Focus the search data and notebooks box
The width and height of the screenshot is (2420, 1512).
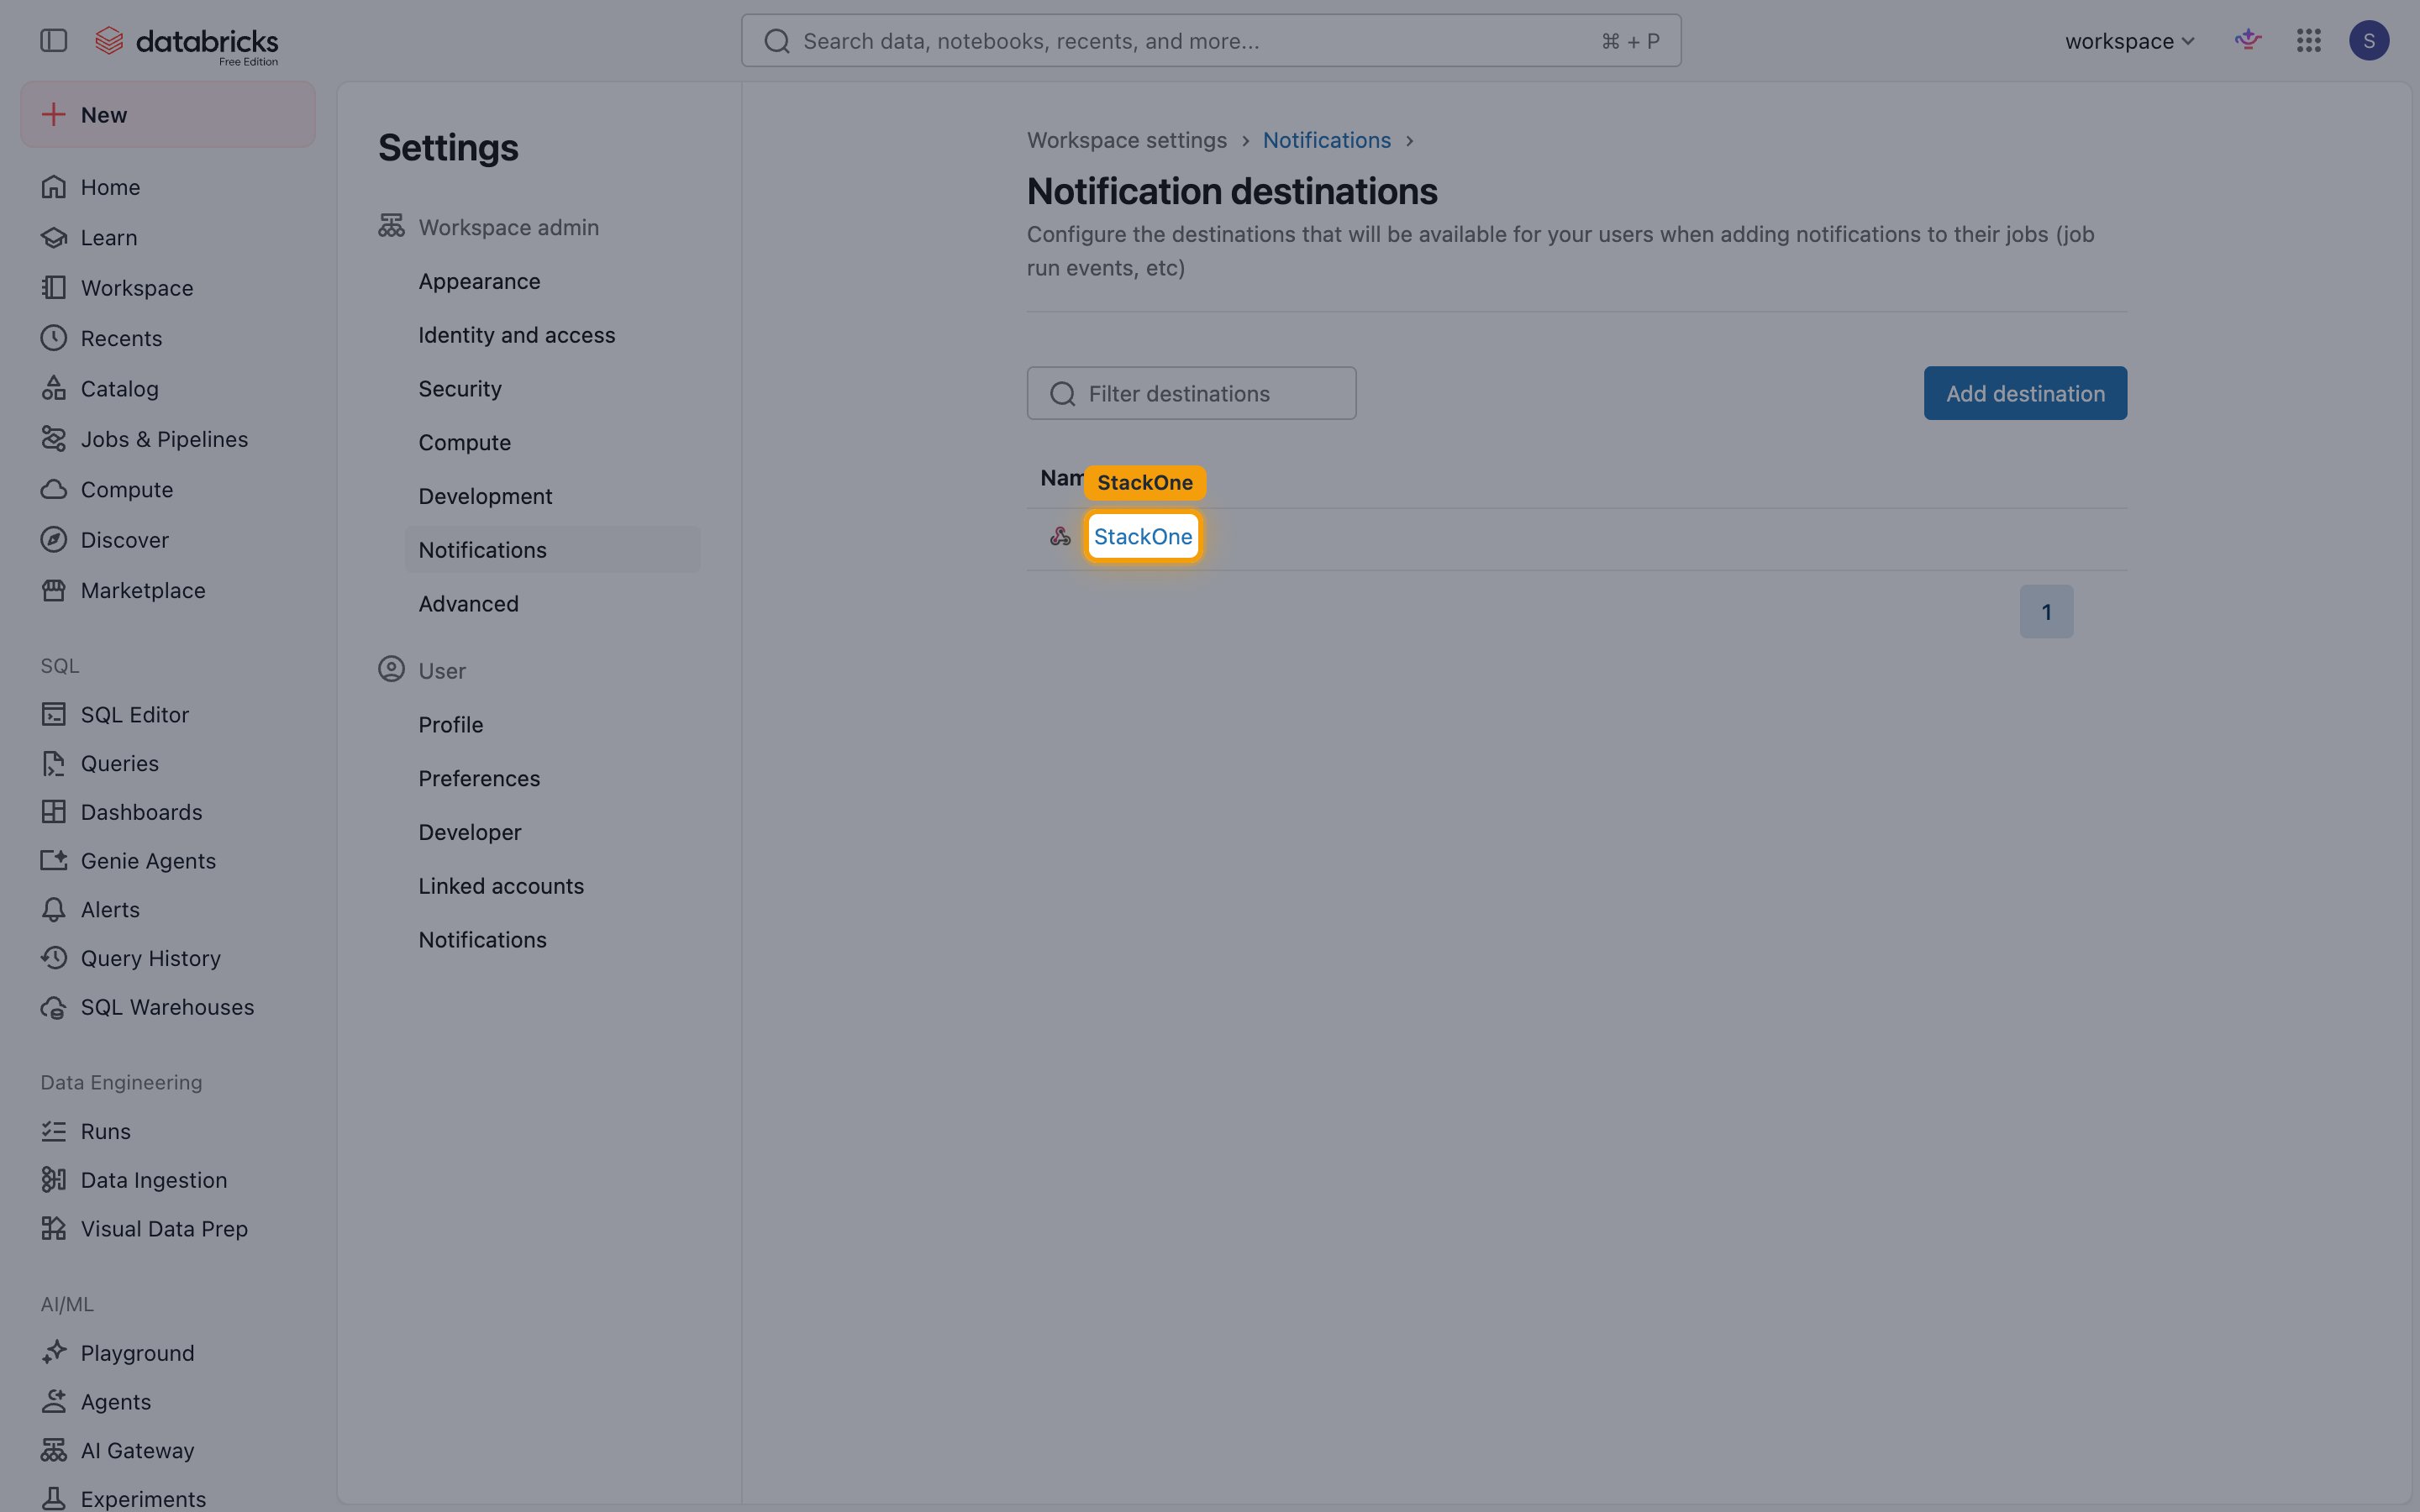tap(1211, 41)
